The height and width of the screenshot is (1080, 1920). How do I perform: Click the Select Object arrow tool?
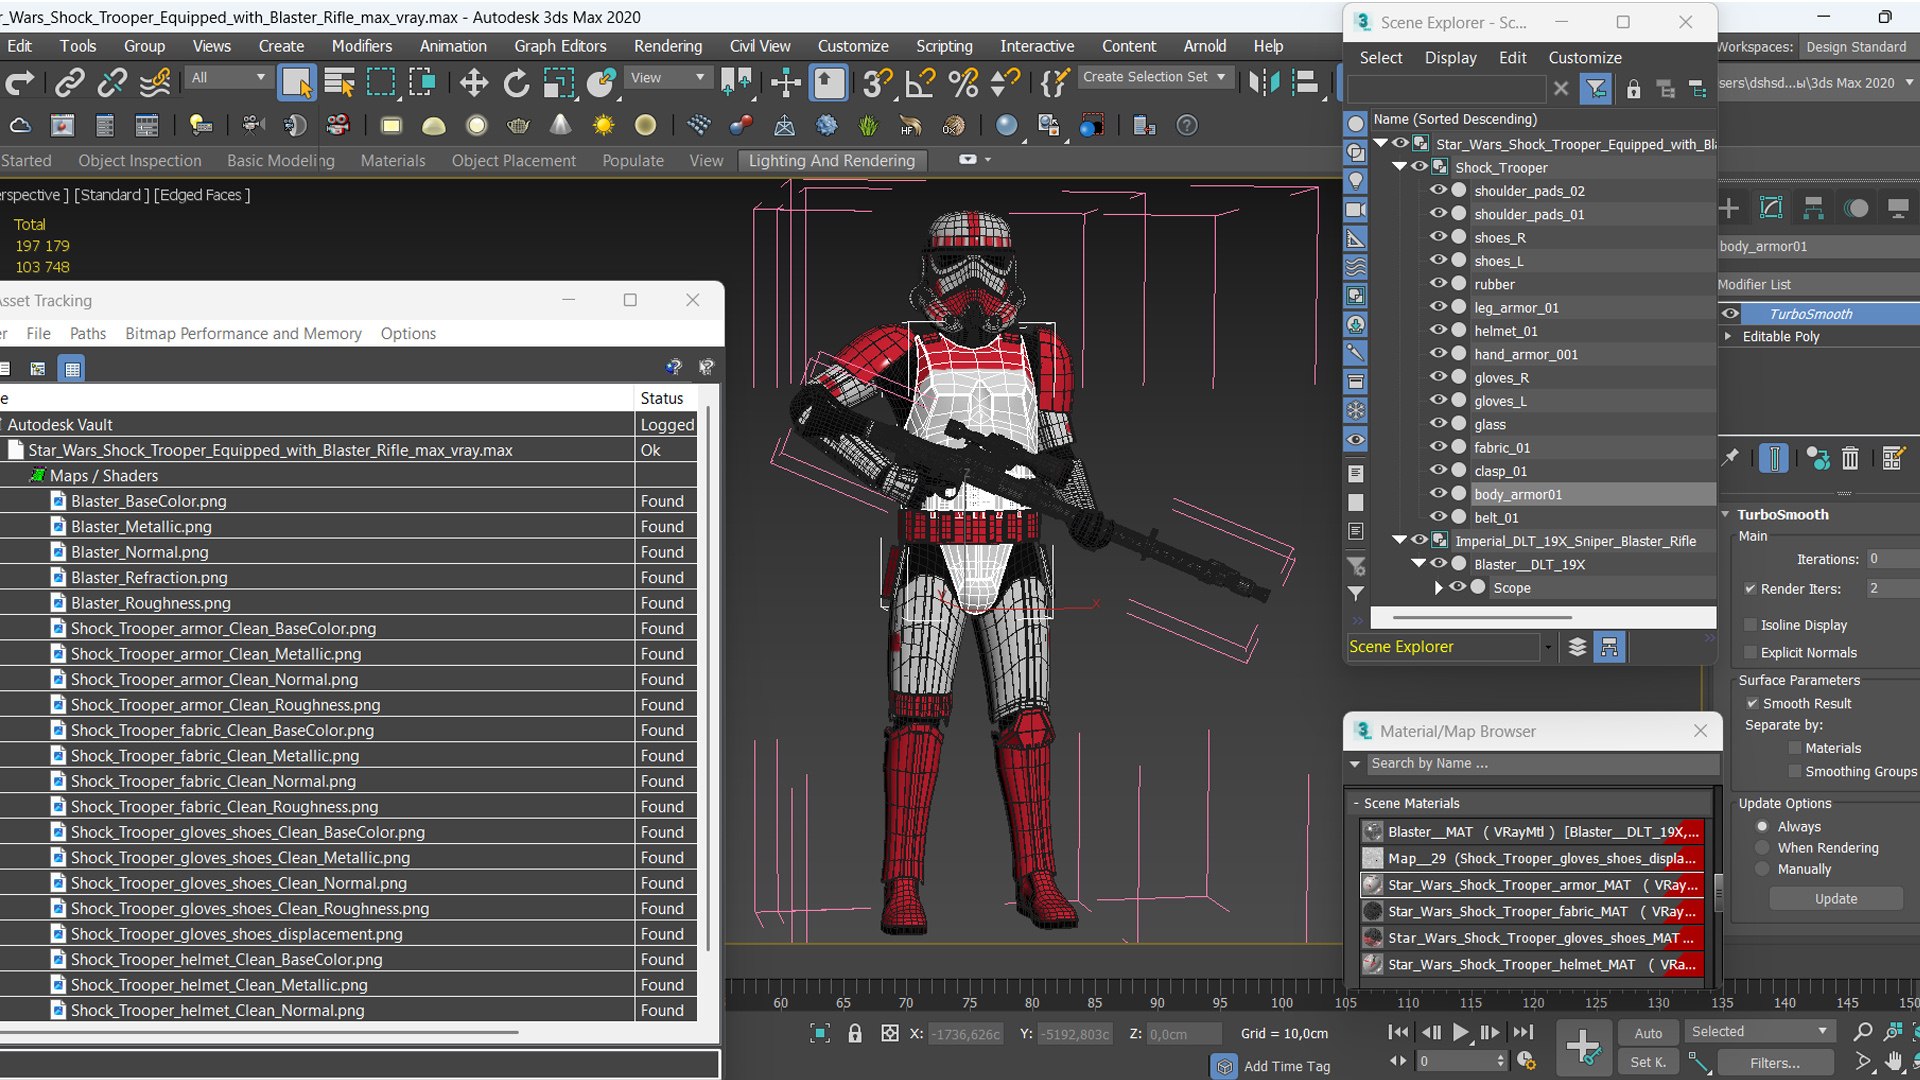(x=296, y=83)
